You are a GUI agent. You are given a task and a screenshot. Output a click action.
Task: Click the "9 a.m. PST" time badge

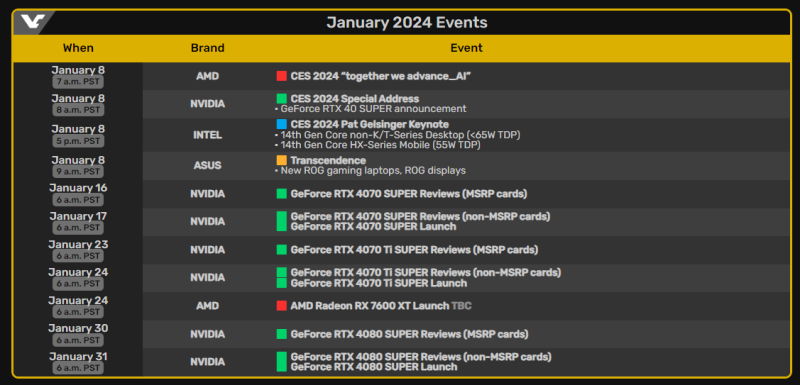click(78, 171)
